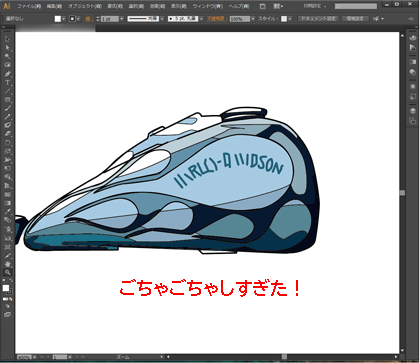Select the Eraser tool
Screen dimensions: 420x363
7,134
